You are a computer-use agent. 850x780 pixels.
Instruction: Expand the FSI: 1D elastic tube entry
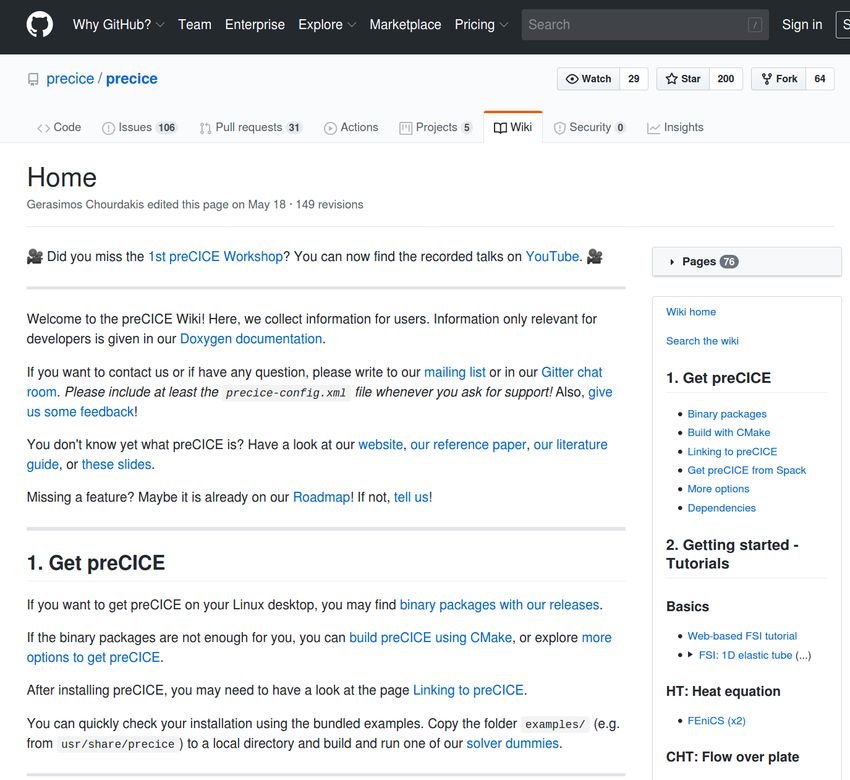690,655
